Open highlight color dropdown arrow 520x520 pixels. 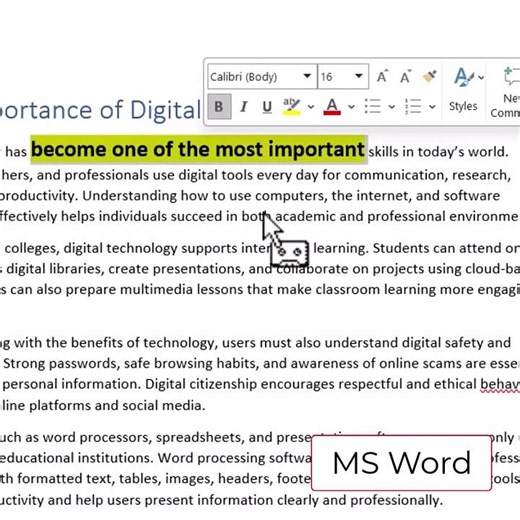[x=311, y=107]
